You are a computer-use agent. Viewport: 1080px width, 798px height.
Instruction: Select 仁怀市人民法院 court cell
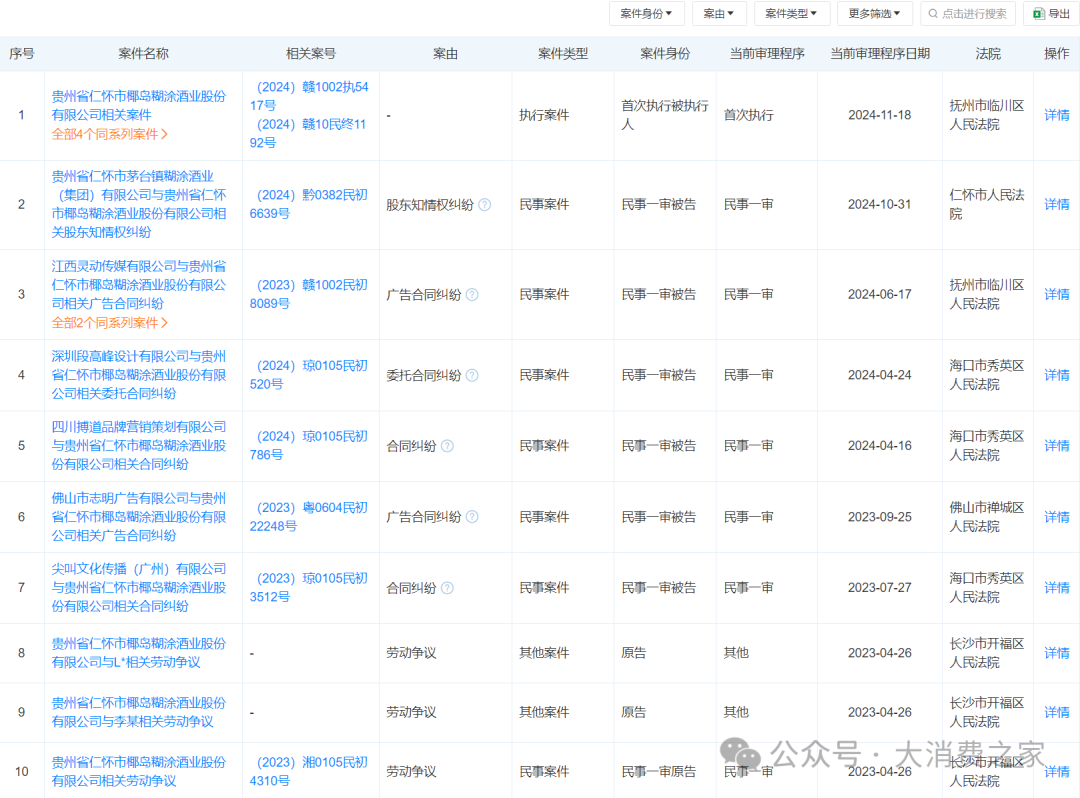987,204
